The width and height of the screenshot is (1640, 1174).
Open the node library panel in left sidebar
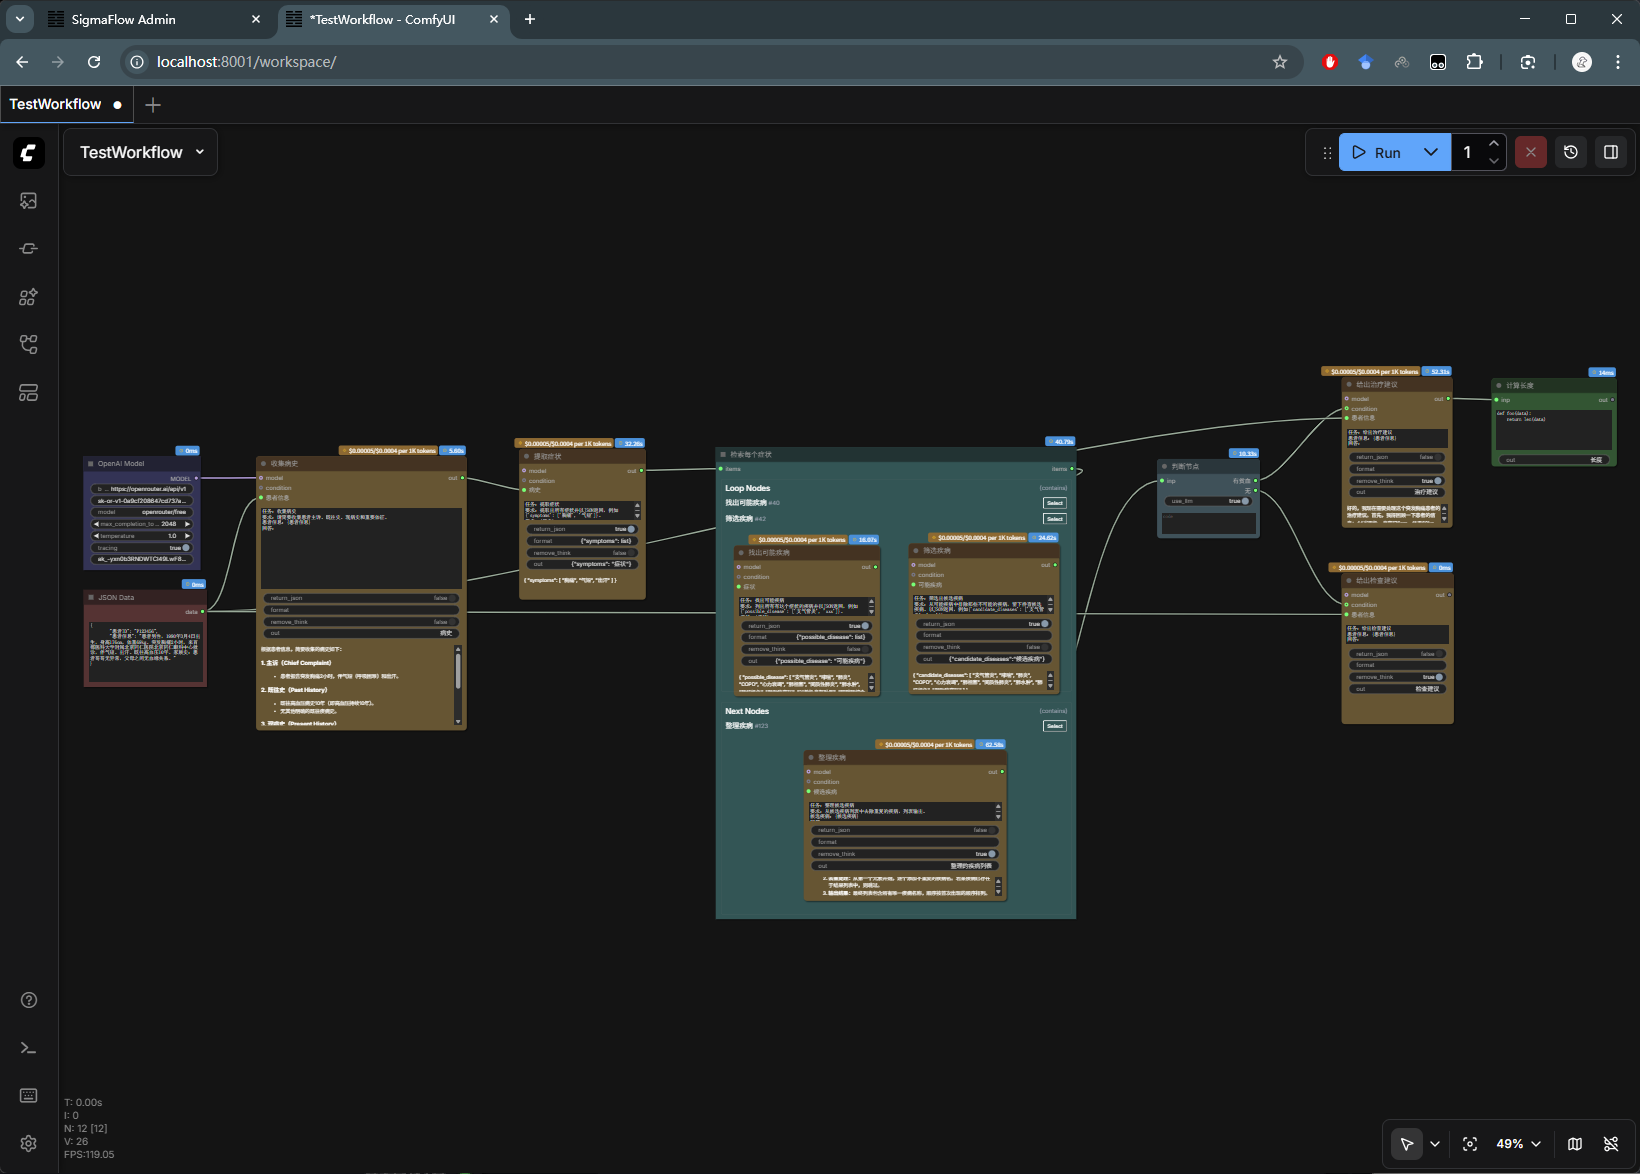point(28,296)
